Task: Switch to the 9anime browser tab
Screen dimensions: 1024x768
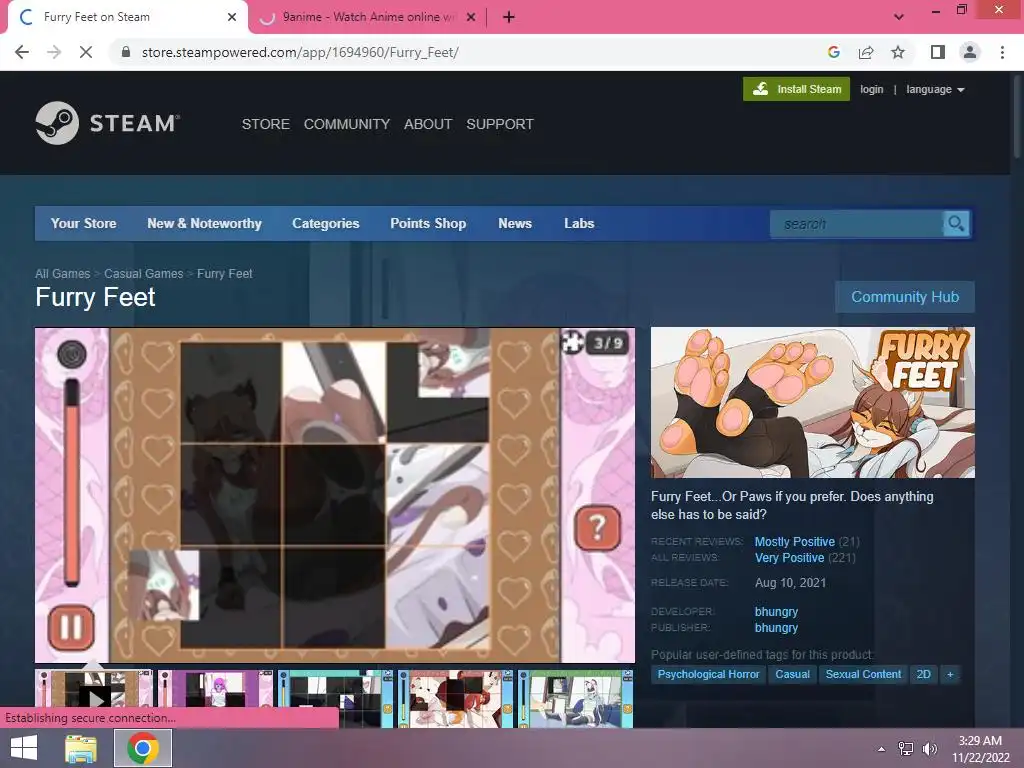Action: point(368,18)
